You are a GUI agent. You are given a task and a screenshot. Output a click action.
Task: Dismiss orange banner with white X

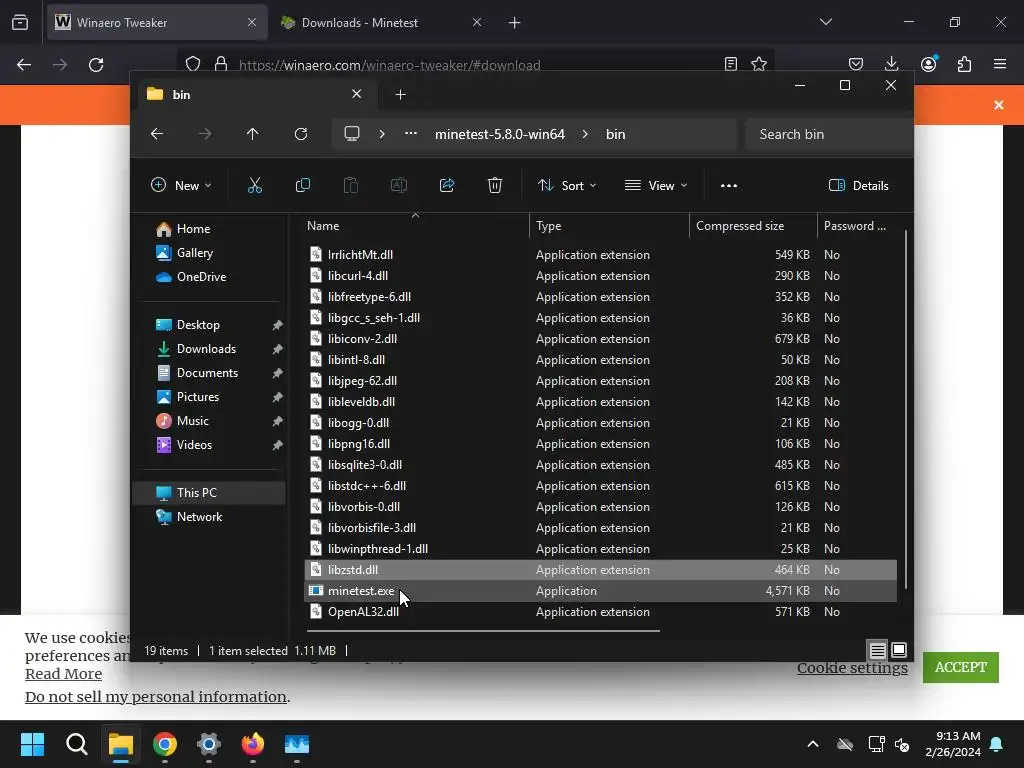coord(999,105)
